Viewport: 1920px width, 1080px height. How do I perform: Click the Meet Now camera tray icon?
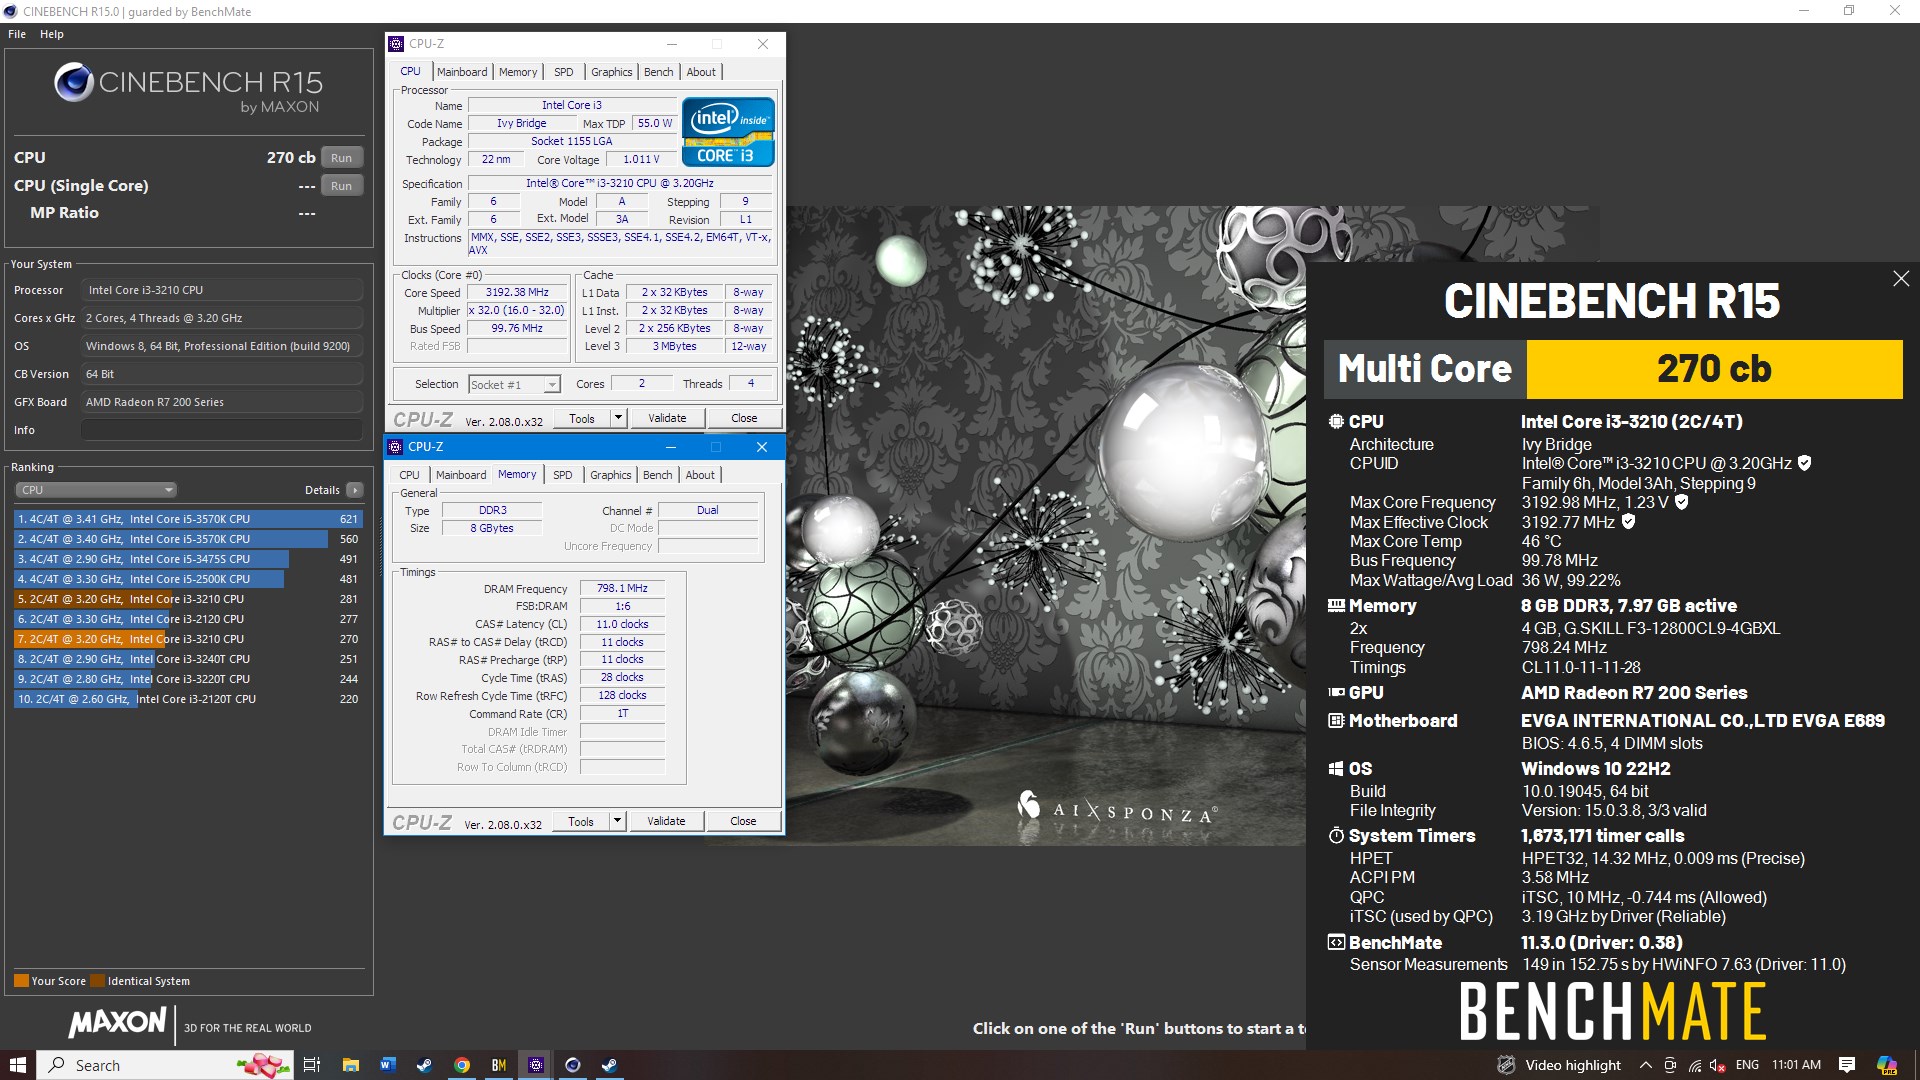[1671, 1065]
